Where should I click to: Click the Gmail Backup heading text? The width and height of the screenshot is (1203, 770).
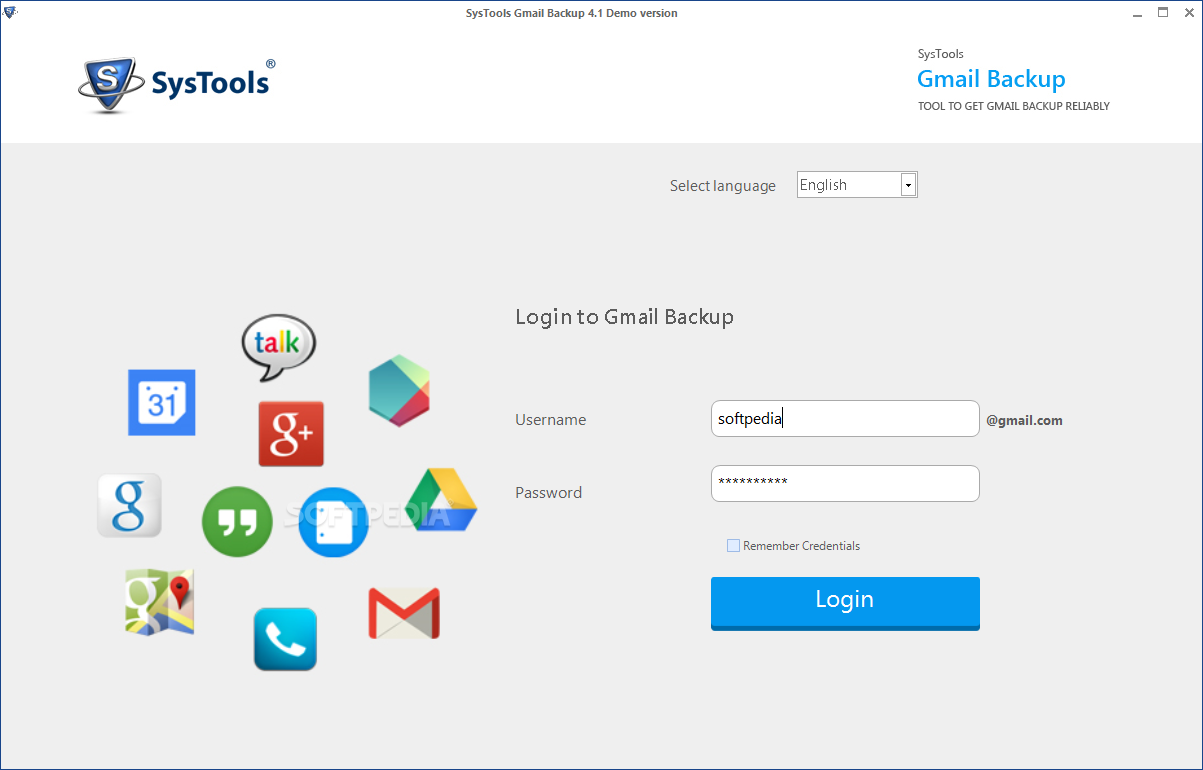[991, 79]
